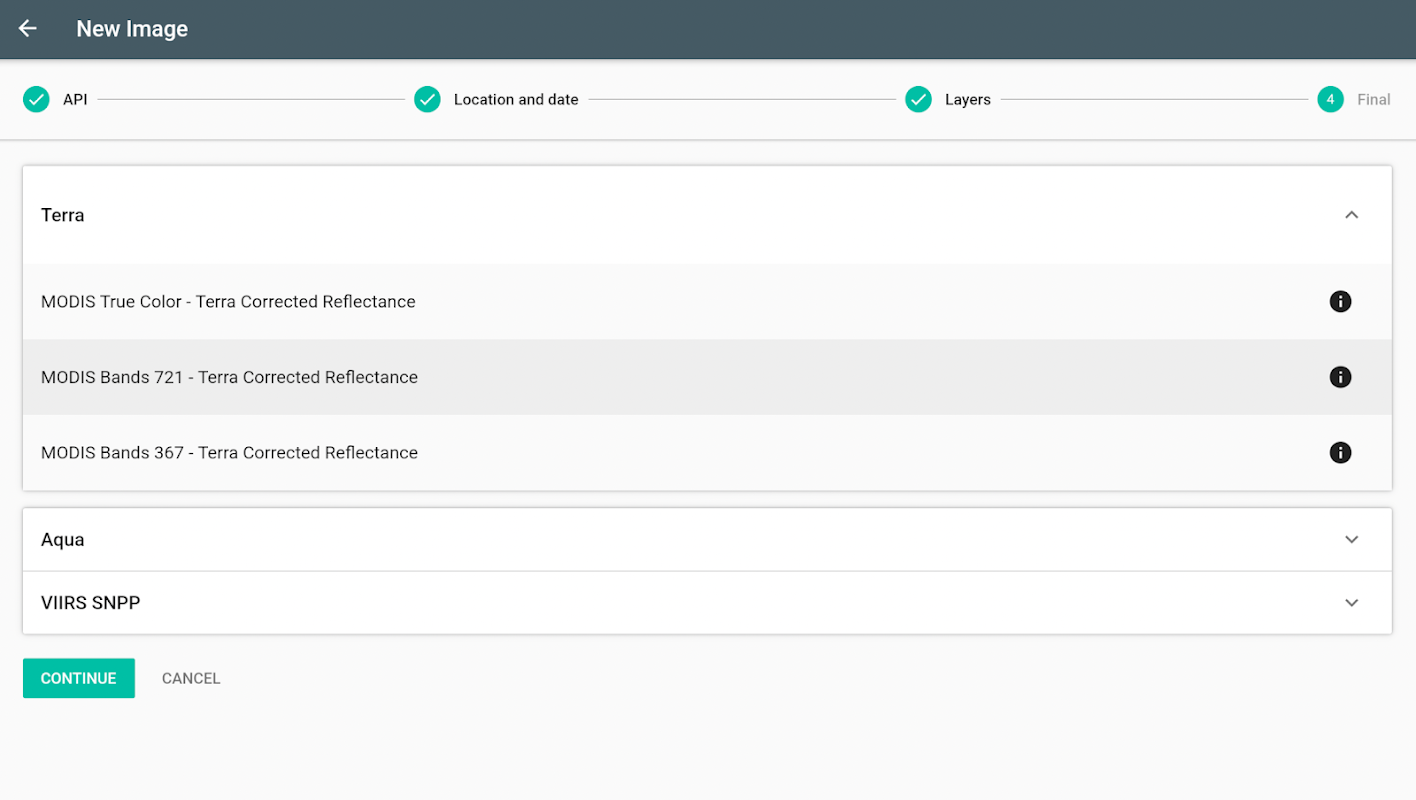Click the step 4 Final circle icon
The height and width of the screenshot is (800, 1416).
[1330, 99]
